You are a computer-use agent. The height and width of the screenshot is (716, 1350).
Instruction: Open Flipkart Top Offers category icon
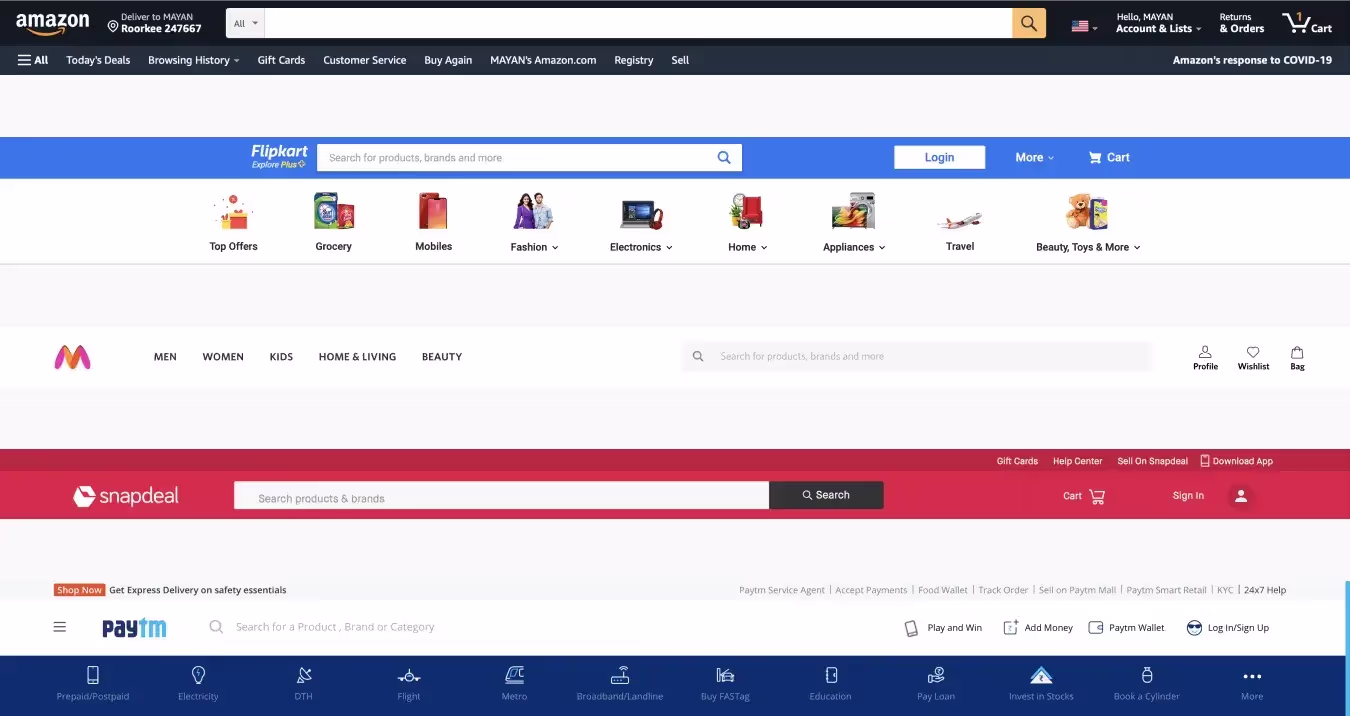click(x=233, y=212)
